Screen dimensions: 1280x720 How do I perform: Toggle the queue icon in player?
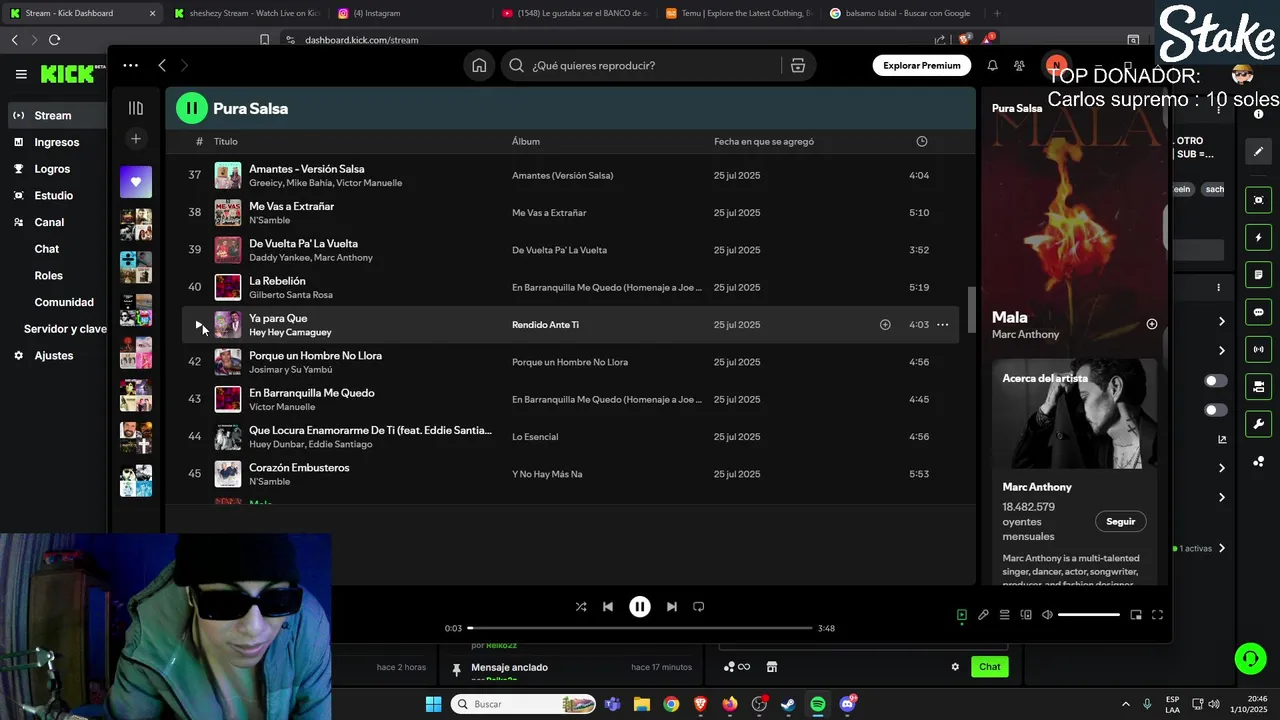pyautogui.click(x=1005, y=615)
